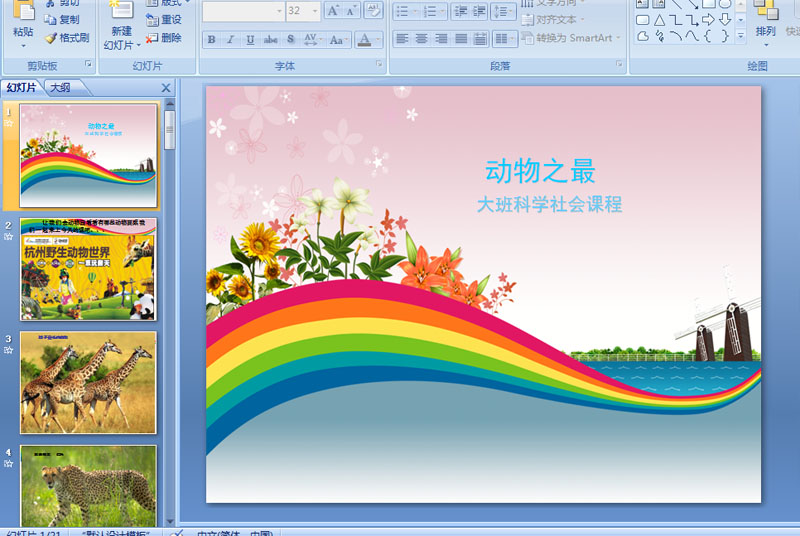
Task: Click the copy (复制) icon
Action: 62,19
